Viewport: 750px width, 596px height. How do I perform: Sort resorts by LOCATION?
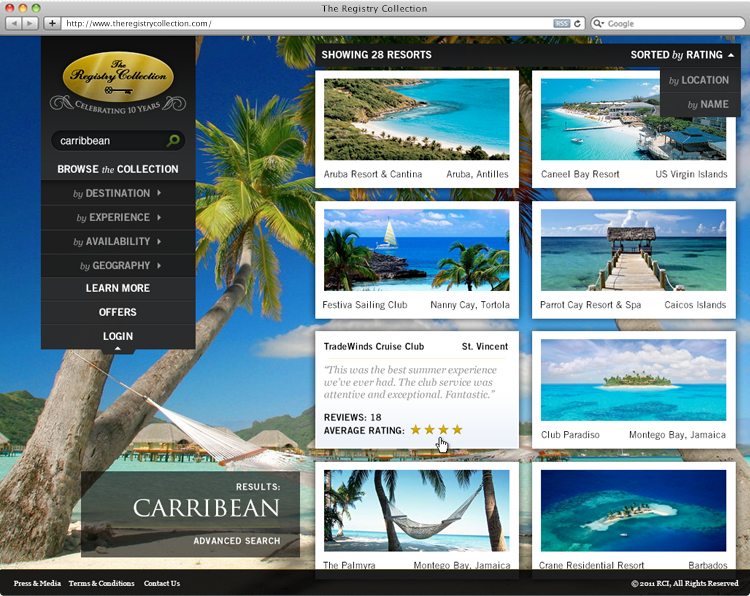699,80
